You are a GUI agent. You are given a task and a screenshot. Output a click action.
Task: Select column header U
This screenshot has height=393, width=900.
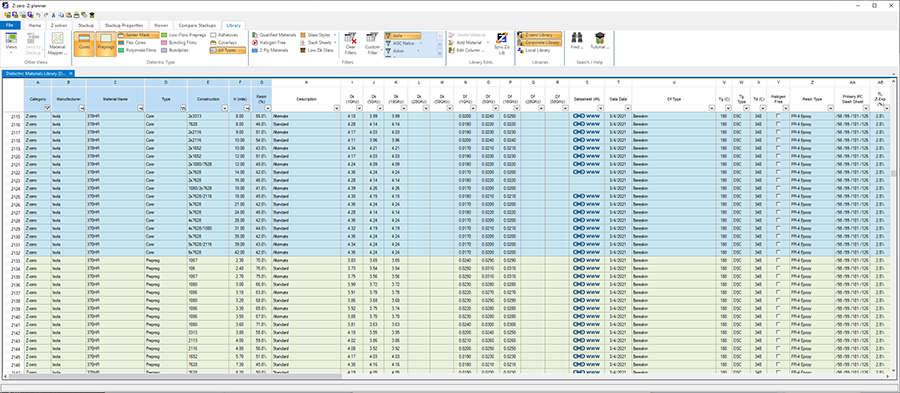click(673, 83)
